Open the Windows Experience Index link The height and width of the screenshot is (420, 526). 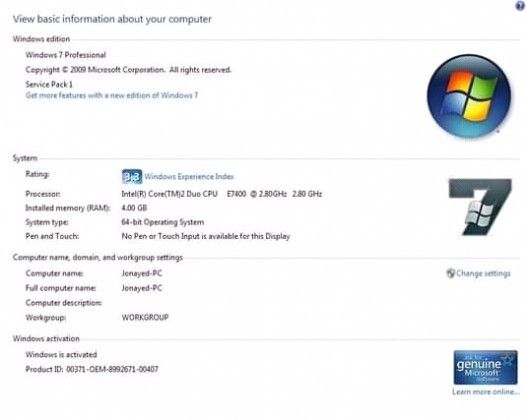coord(189,176)
